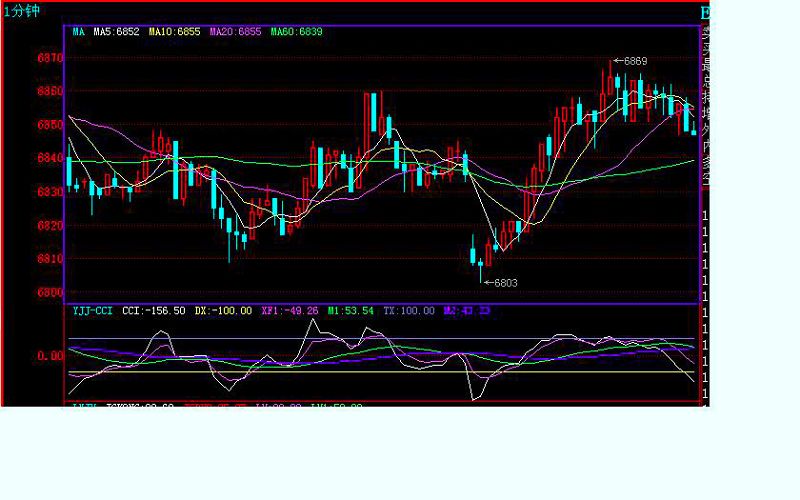
Task: Click the 6870 price axis label
Action: 50,58
